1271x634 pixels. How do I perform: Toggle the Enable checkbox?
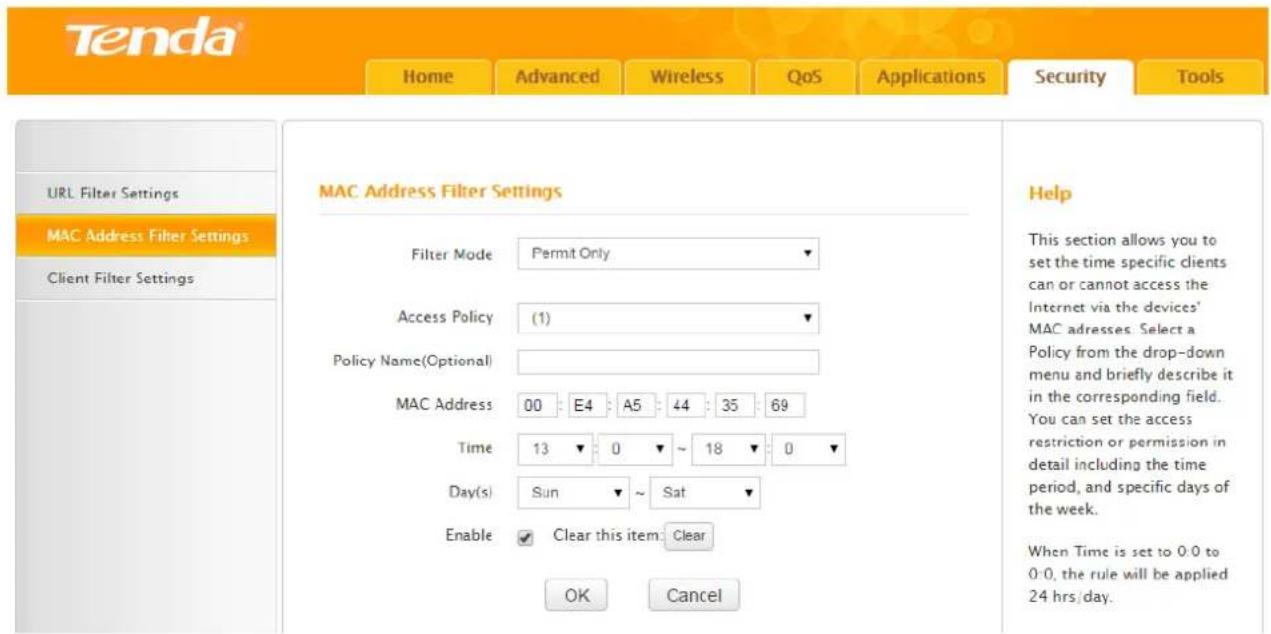526,537
